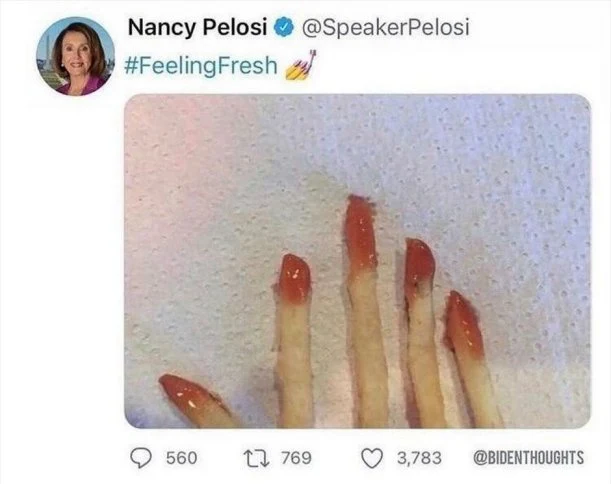Visit the @SpeakerPelosi handle

pos(385,28)
